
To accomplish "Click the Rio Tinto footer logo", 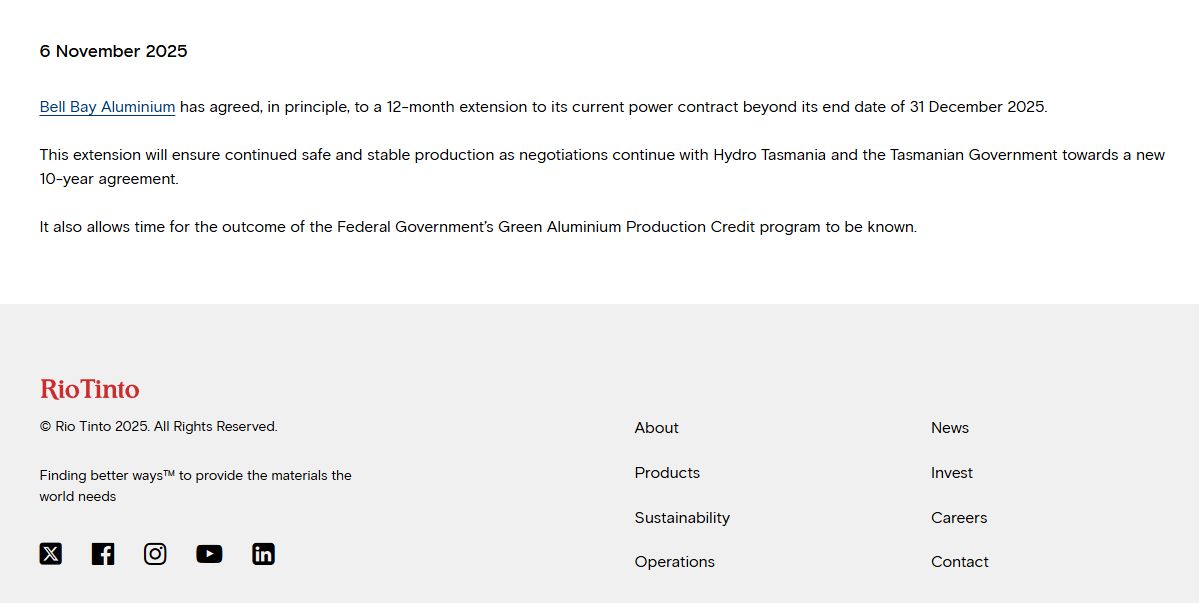I will click(x=90, y=389).
